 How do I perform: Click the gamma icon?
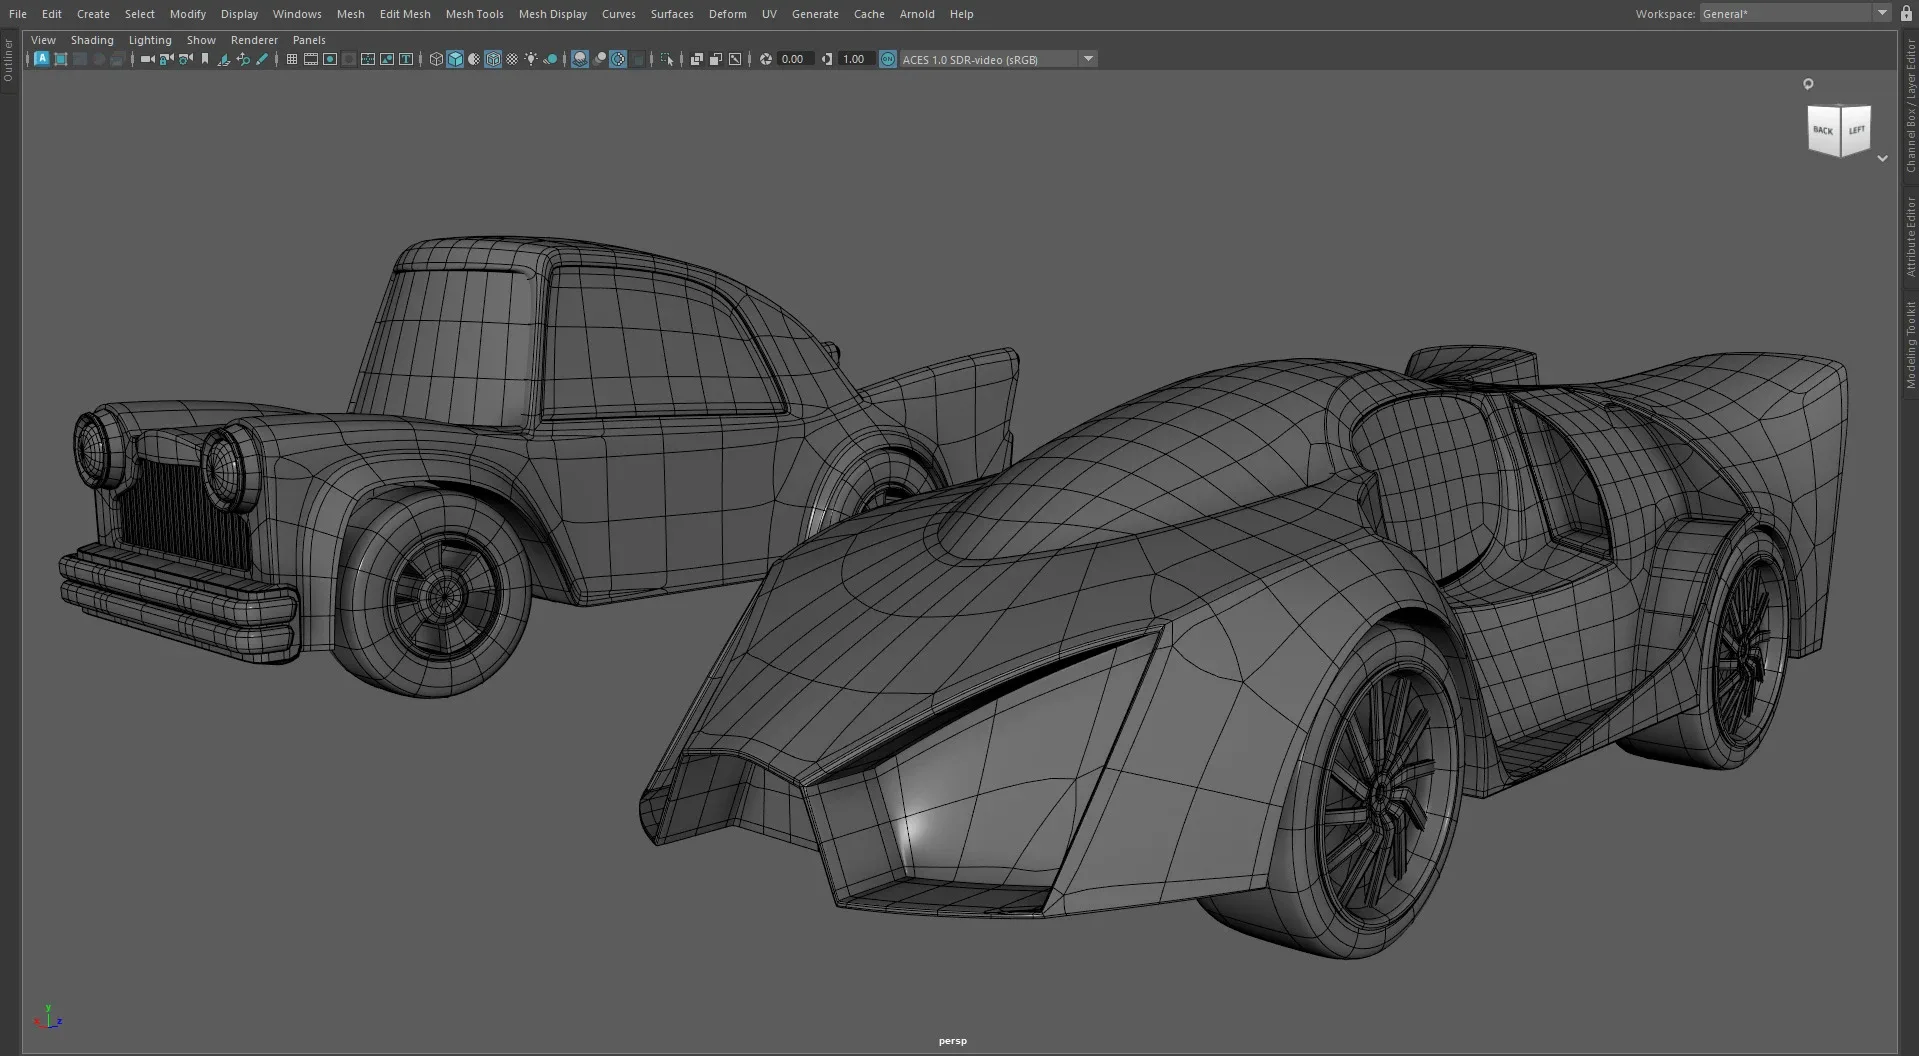click(x=826, y=59)
